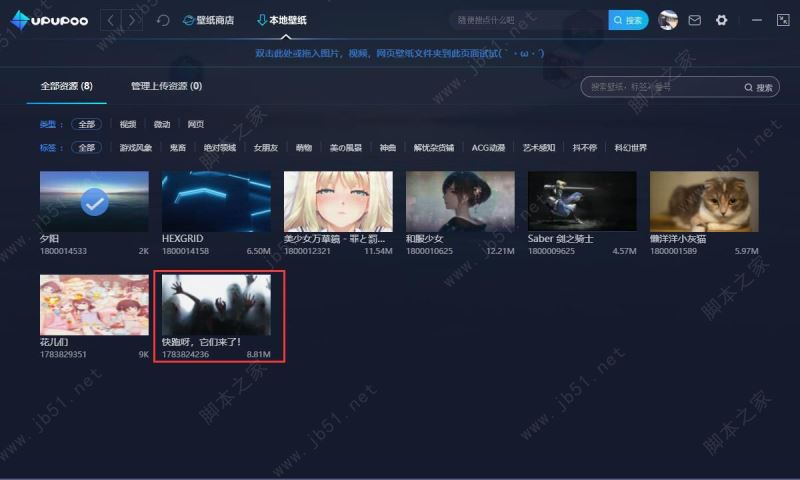Viewport: 800px width, 480px height.
Task: Click the title text 花儿们
Action: click(54, 342)
